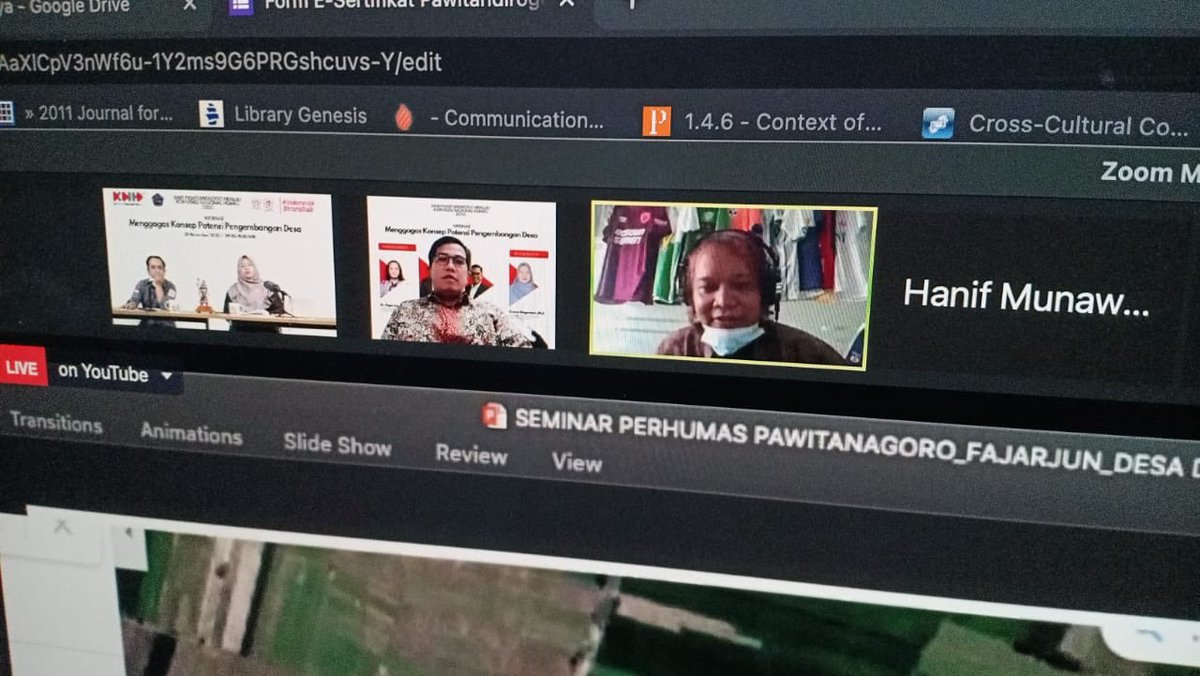Open the Animations ribbon tab
The image size is (1200, 676).
(x=191, y=433)
